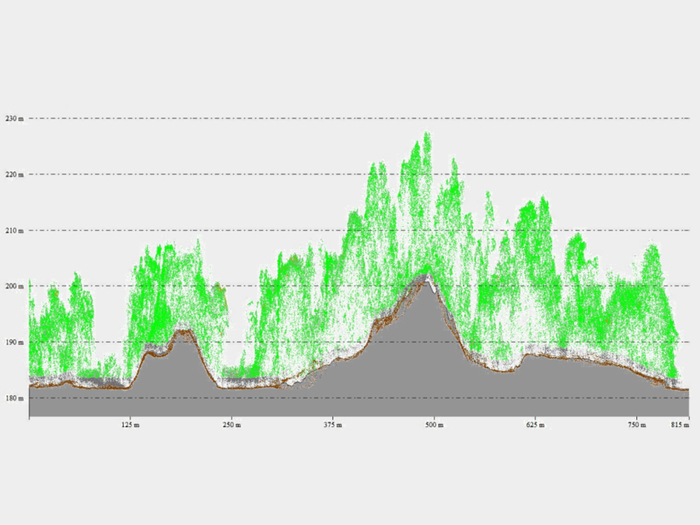Select the 220 m elevation label
The image size is (700, 525).
pyautogui.click(x=14, y=175)
